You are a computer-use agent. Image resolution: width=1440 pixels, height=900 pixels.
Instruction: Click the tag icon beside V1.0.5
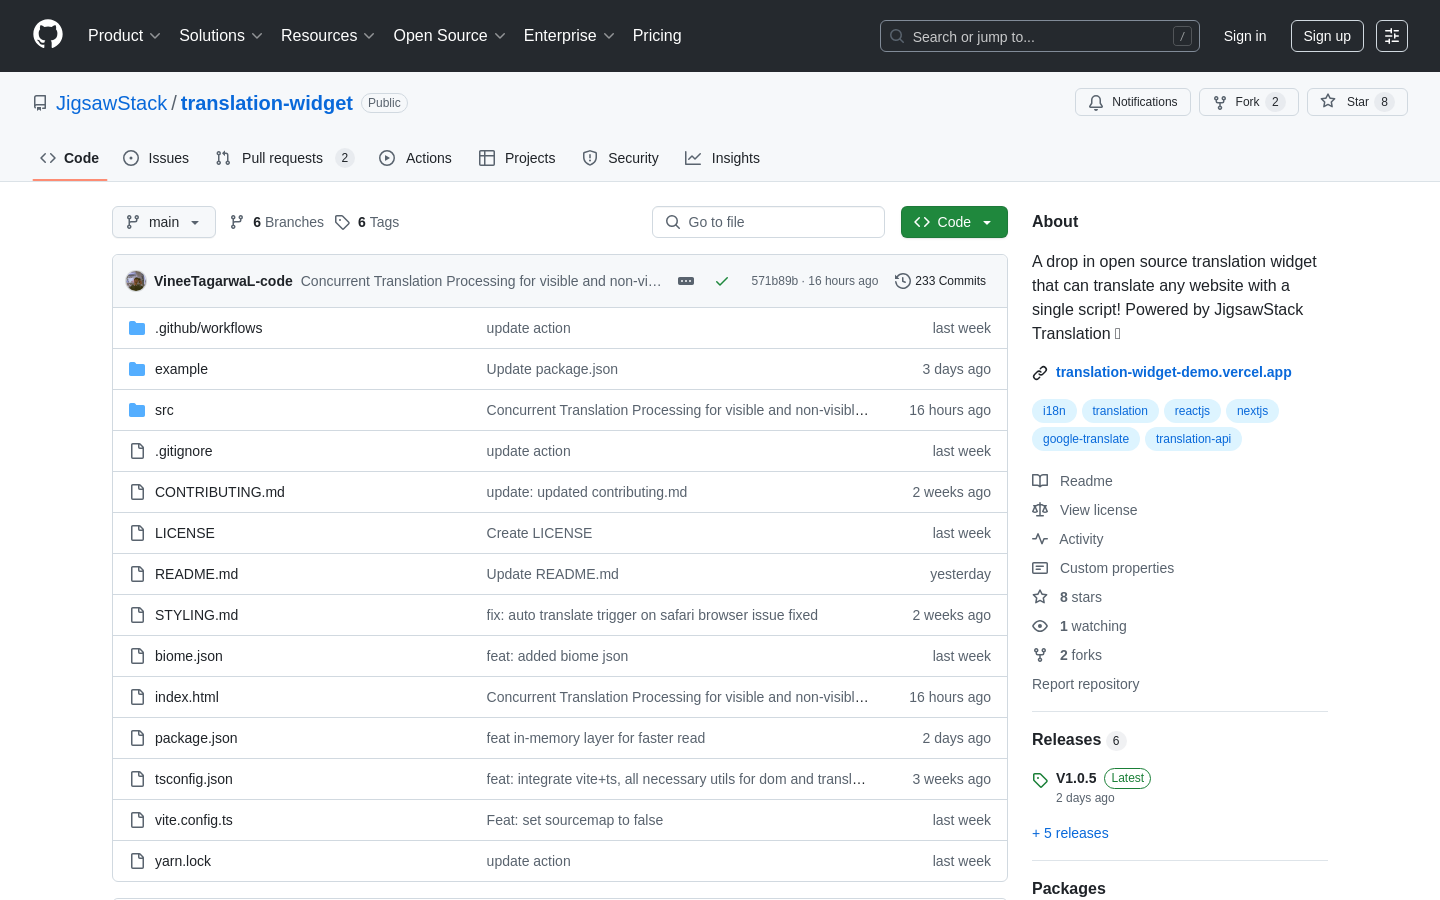1040,780
